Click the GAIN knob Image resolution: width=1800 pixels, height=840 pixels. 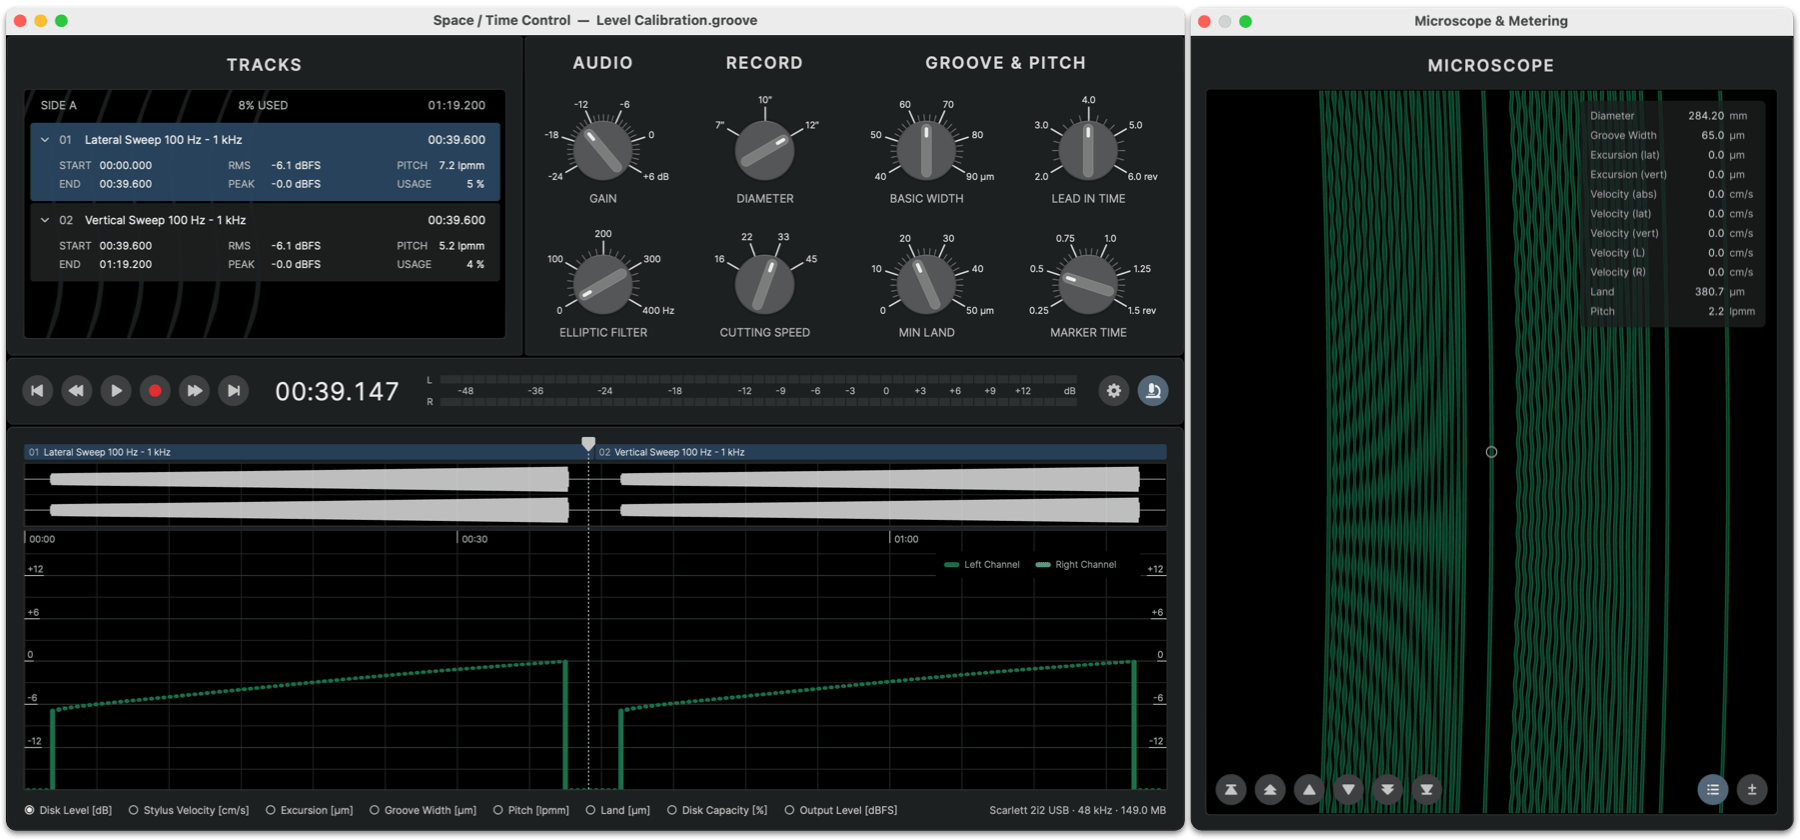pyautogui.click(x=603, y=150)
